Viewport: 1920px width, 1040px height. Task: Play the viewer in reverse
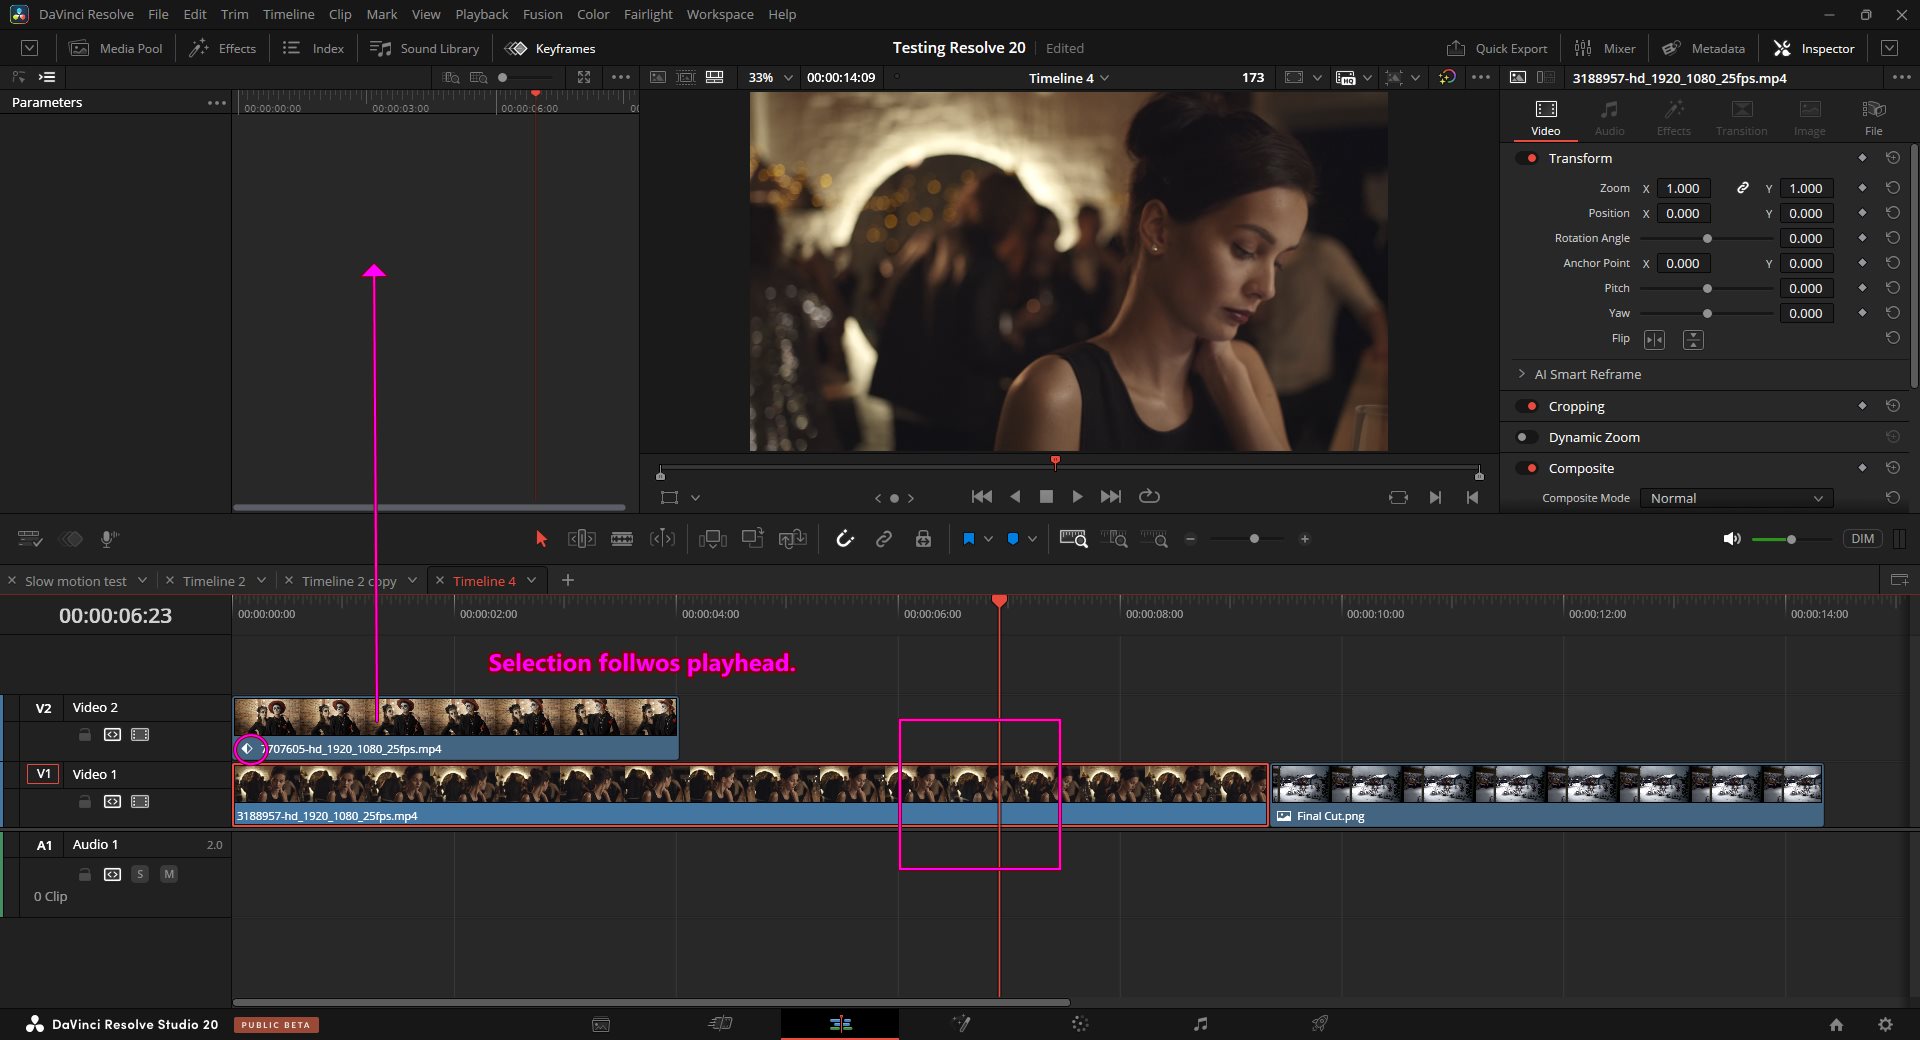pyautogui.click(x=1015, y=496)
